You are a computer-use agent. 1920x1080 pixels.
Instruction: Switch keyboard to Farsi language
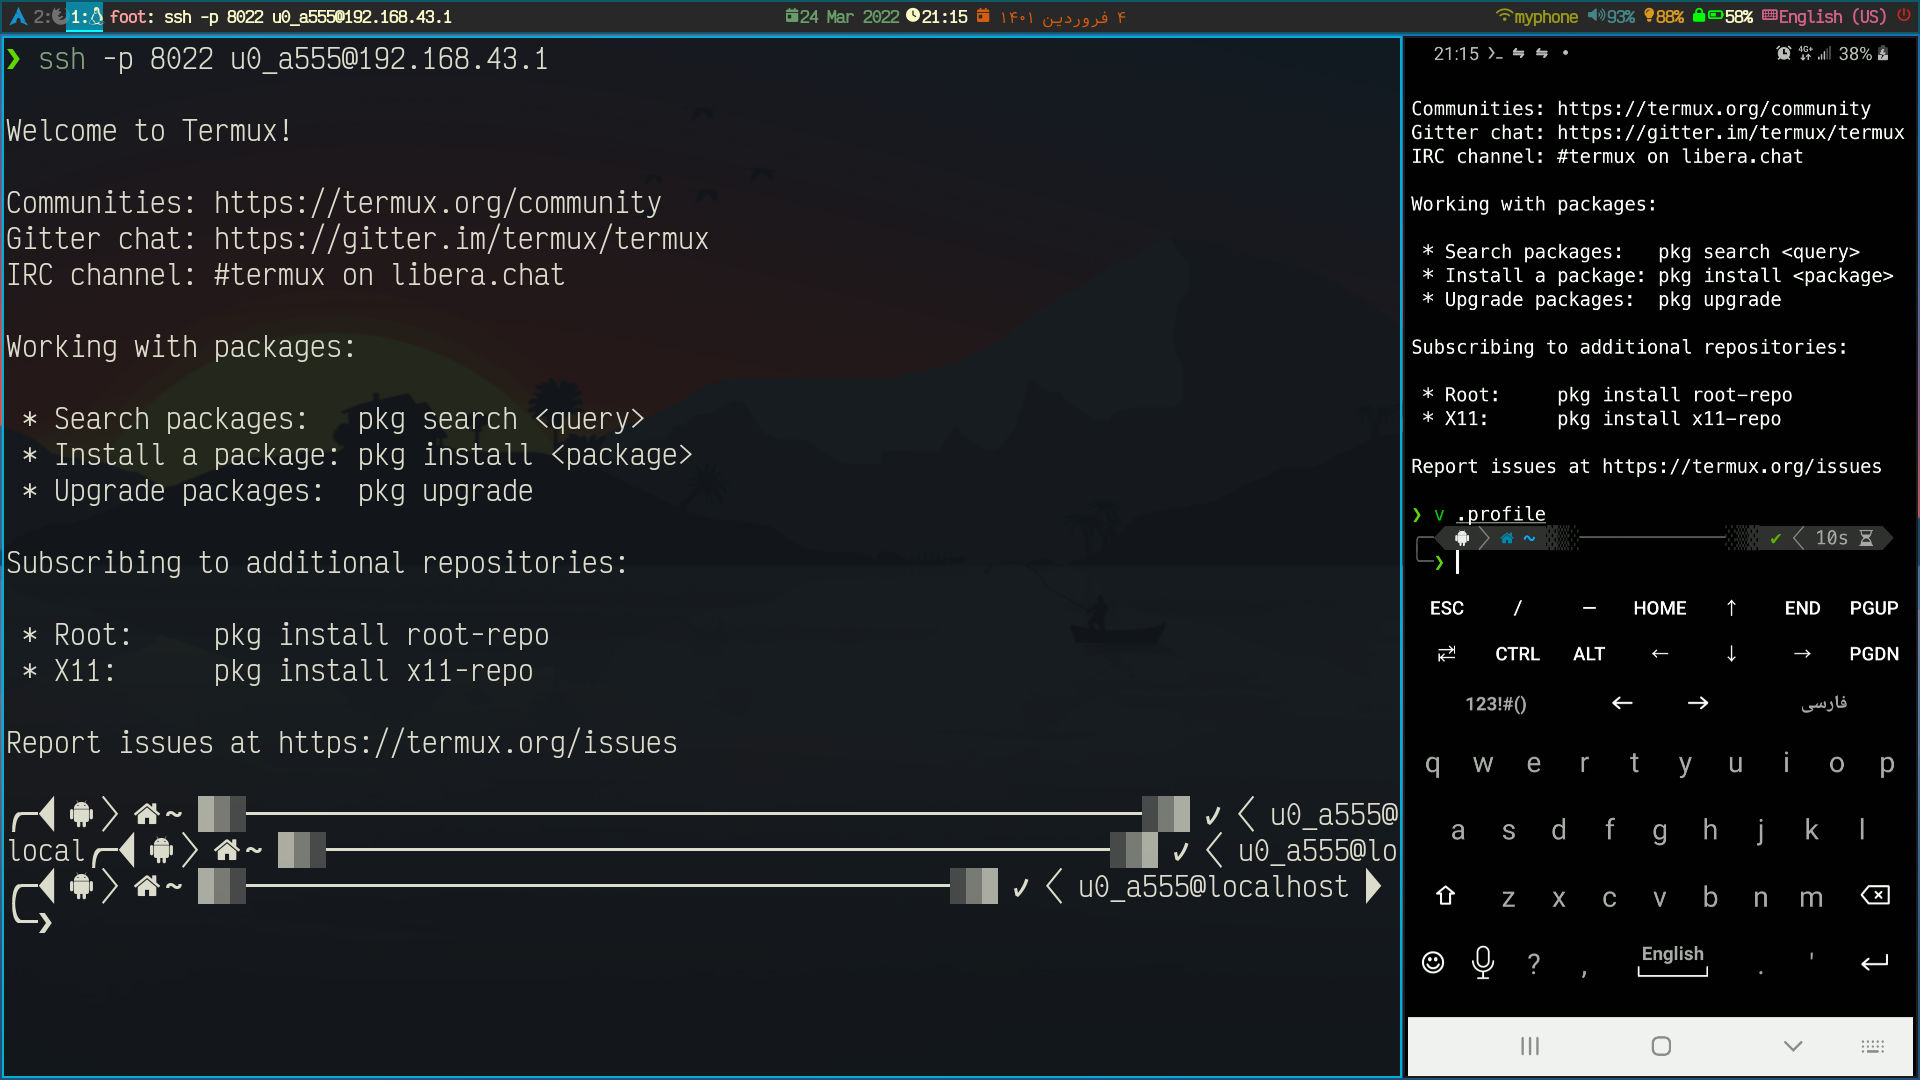pos(1824,703)
